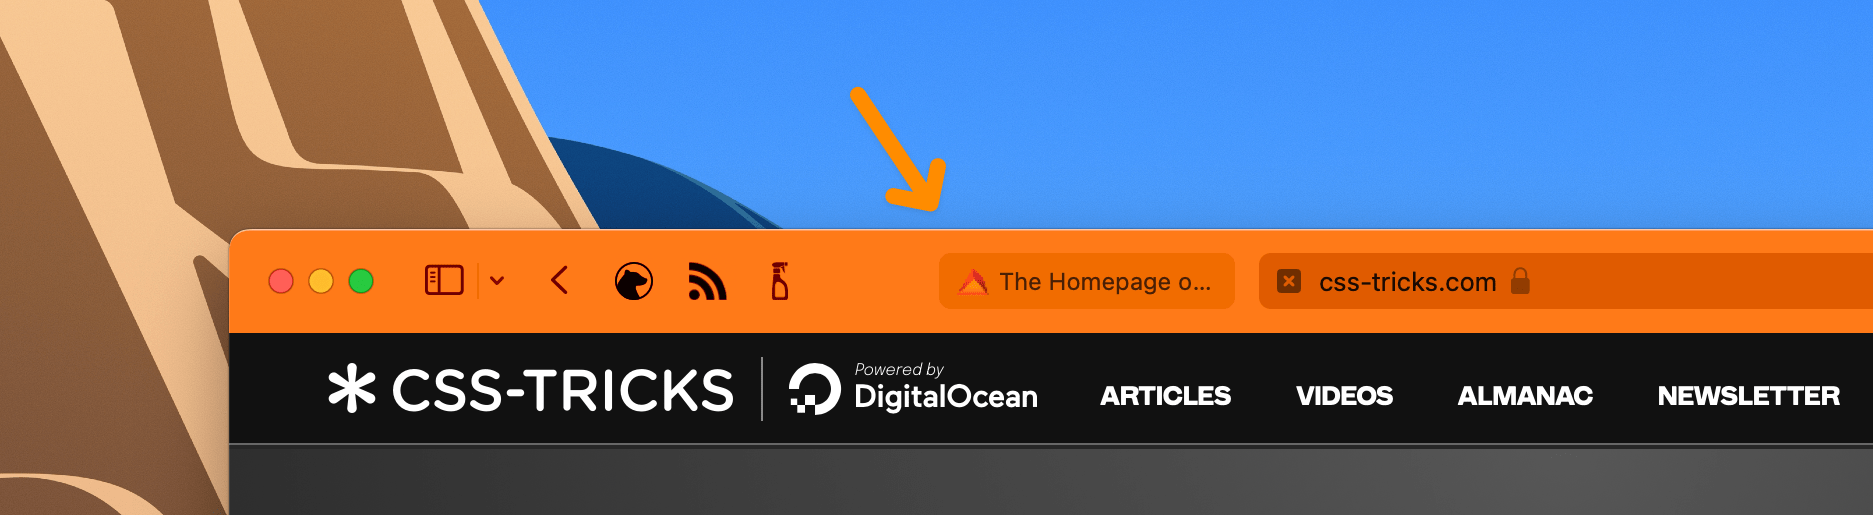The image size is (1873, 515).
Task: Open the CSS-TRICKS home logo
Action: coord(531,390)
